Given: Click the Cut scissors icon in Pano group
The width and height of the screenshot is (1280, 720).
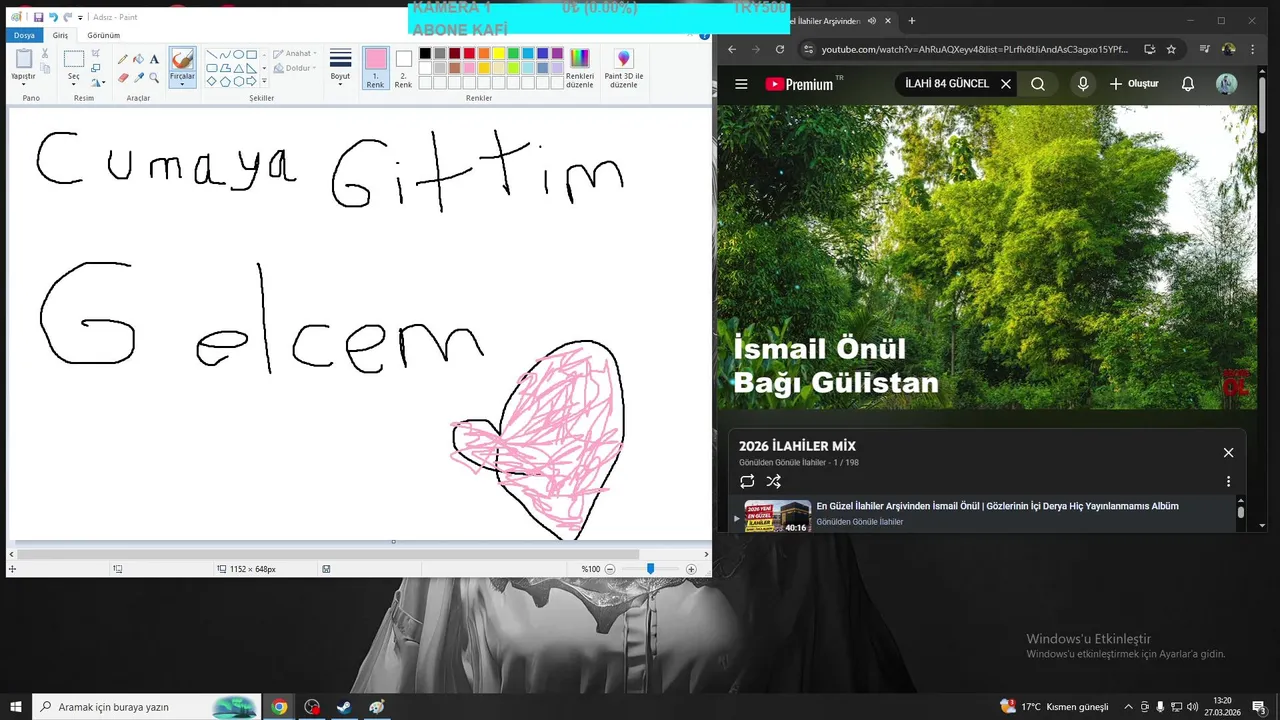Looking at the screenshot, I should [x=45, y=53].
